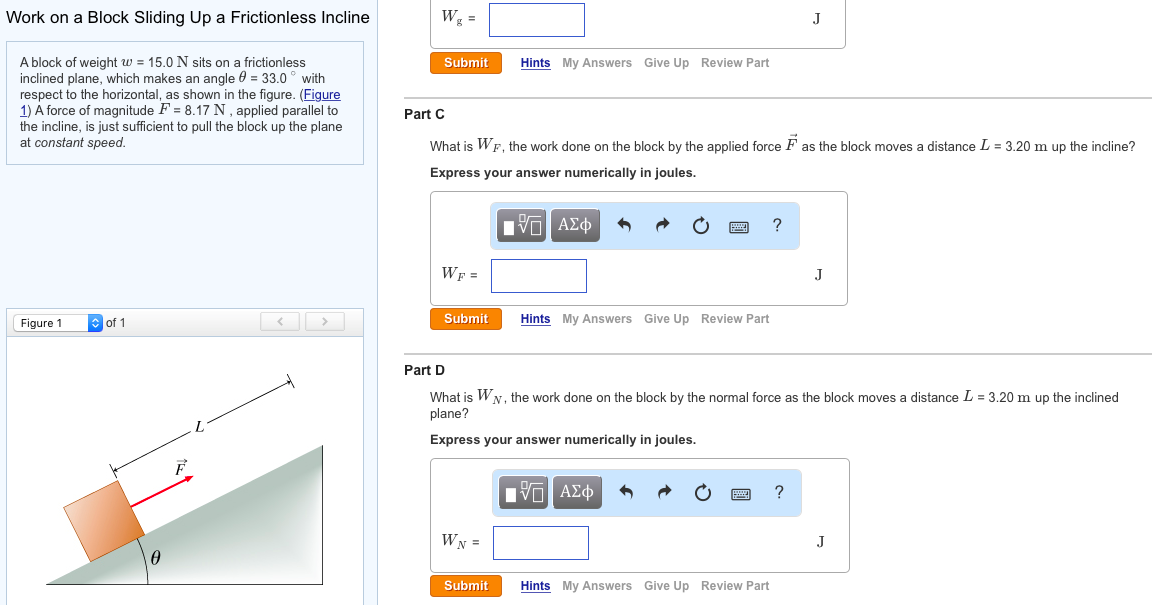Select the ΑΣφ Greek symbols icon in Part D

coord(577,492)
